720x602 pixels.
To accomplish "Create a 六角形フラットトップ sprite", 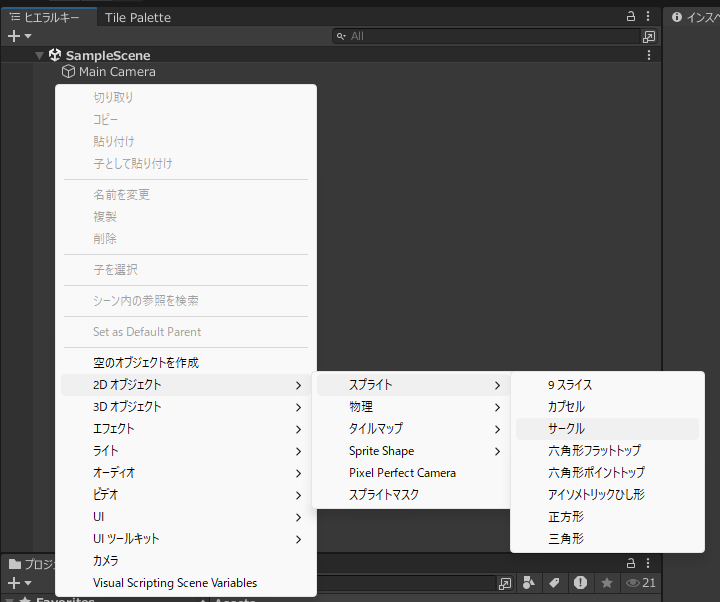I will (607, 451).
